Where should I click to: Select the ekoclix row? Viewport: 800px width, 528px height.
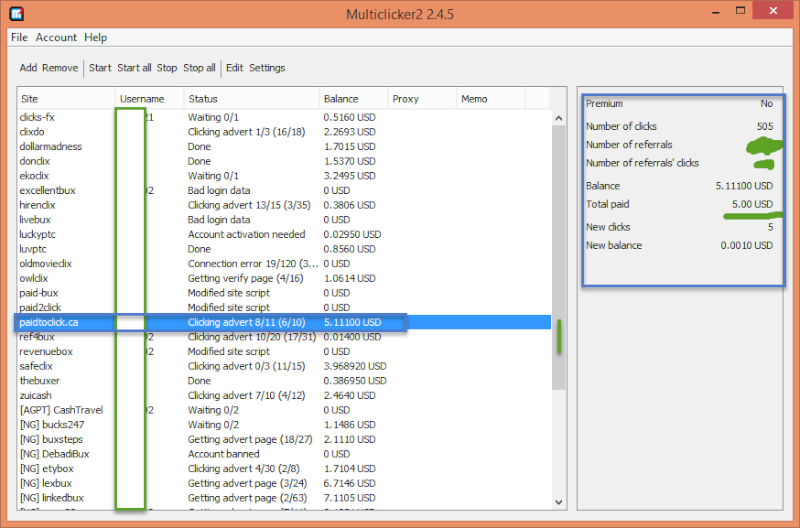284,175
